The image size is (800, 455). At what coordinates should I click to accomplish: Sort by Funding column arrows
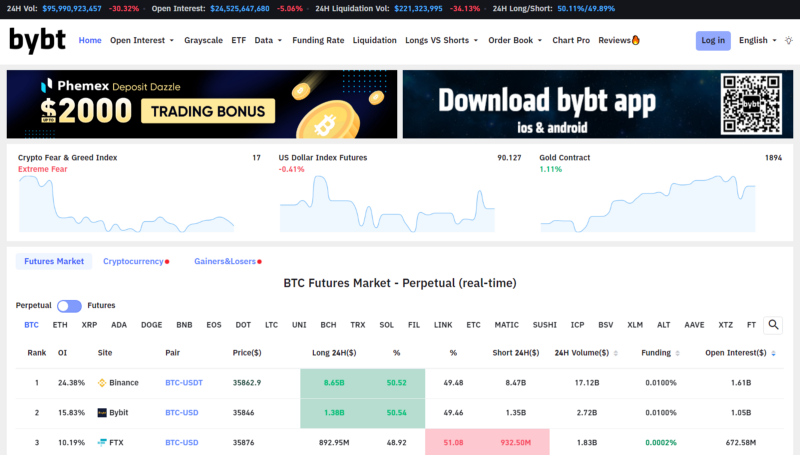coord(678,353)
